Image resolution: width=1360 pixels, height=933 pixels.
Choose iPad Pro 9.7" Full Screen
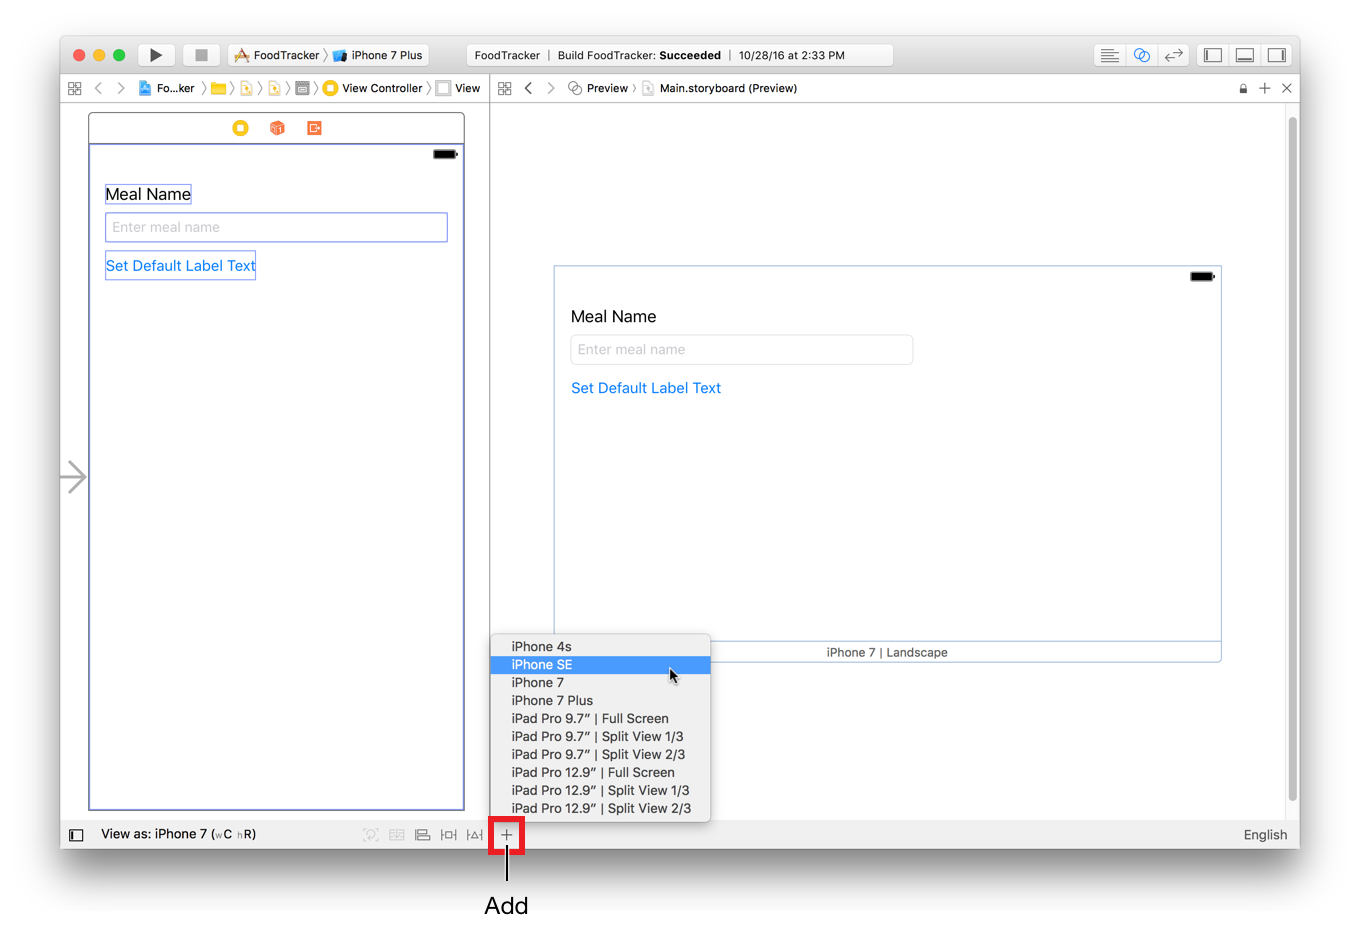coord(600,718)
